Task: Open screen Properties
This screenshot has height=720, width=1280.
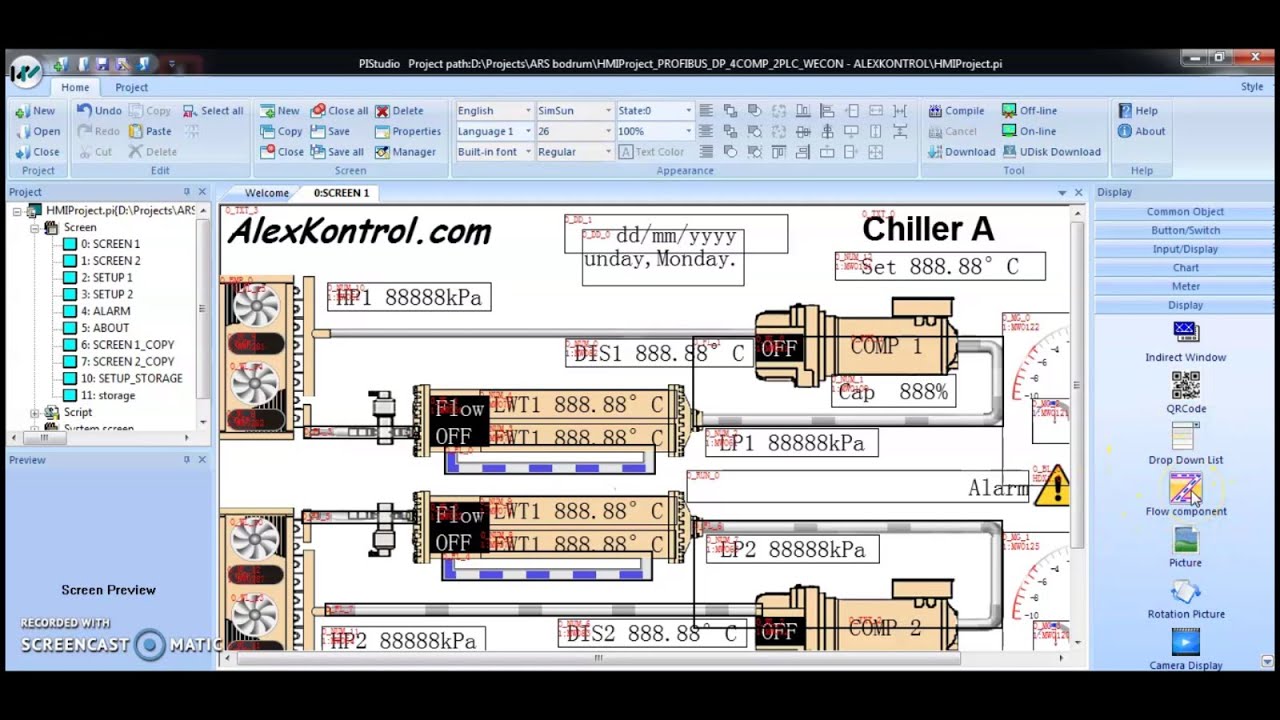Action: [x=408, y=131]
